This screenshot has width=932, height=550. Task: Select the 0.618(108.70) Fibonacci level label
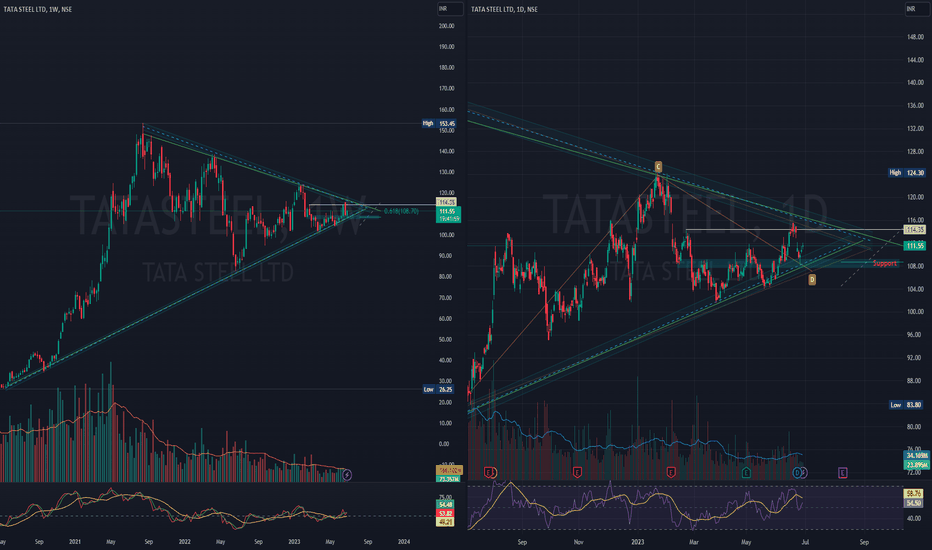tap(401, 211)
